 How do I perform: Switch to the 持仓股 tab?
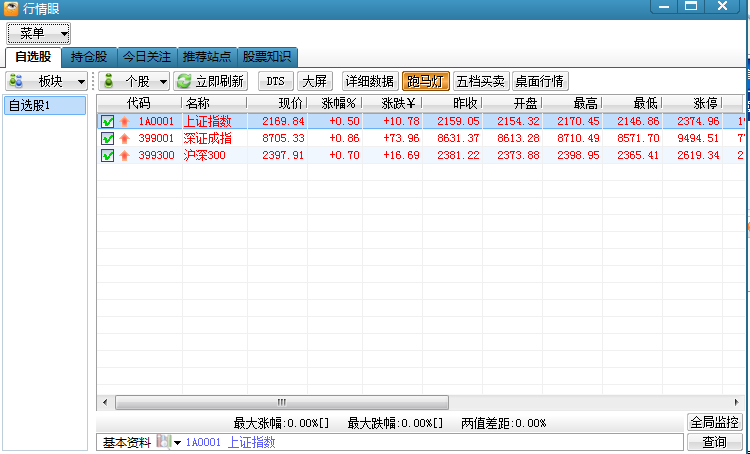click(x=89, y=57)
